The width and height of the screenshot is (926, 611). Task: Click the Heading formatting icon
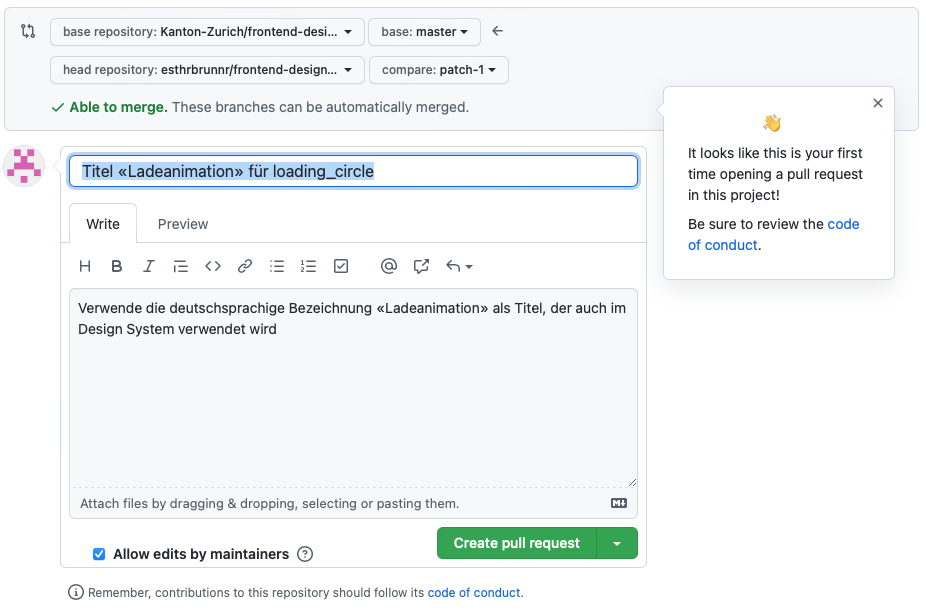pyautogui.click(x=85, y=266)
